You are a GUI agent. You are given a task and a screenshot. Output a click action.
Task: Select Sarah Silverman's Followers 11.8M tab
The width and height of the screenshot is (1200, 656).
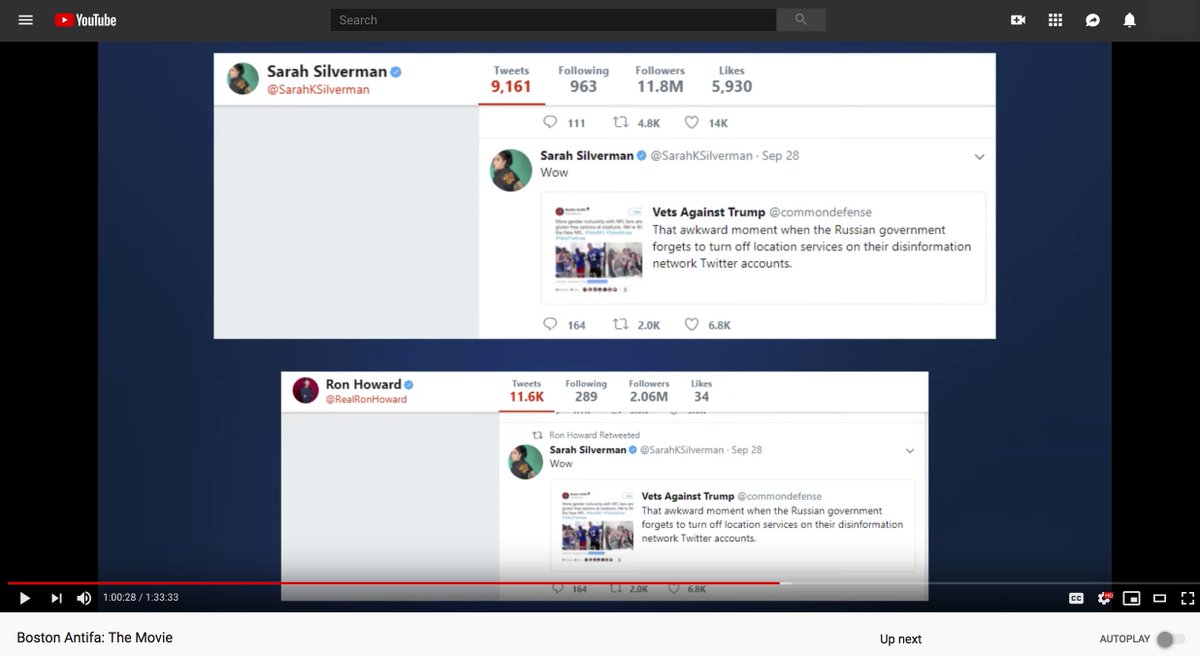660,80
